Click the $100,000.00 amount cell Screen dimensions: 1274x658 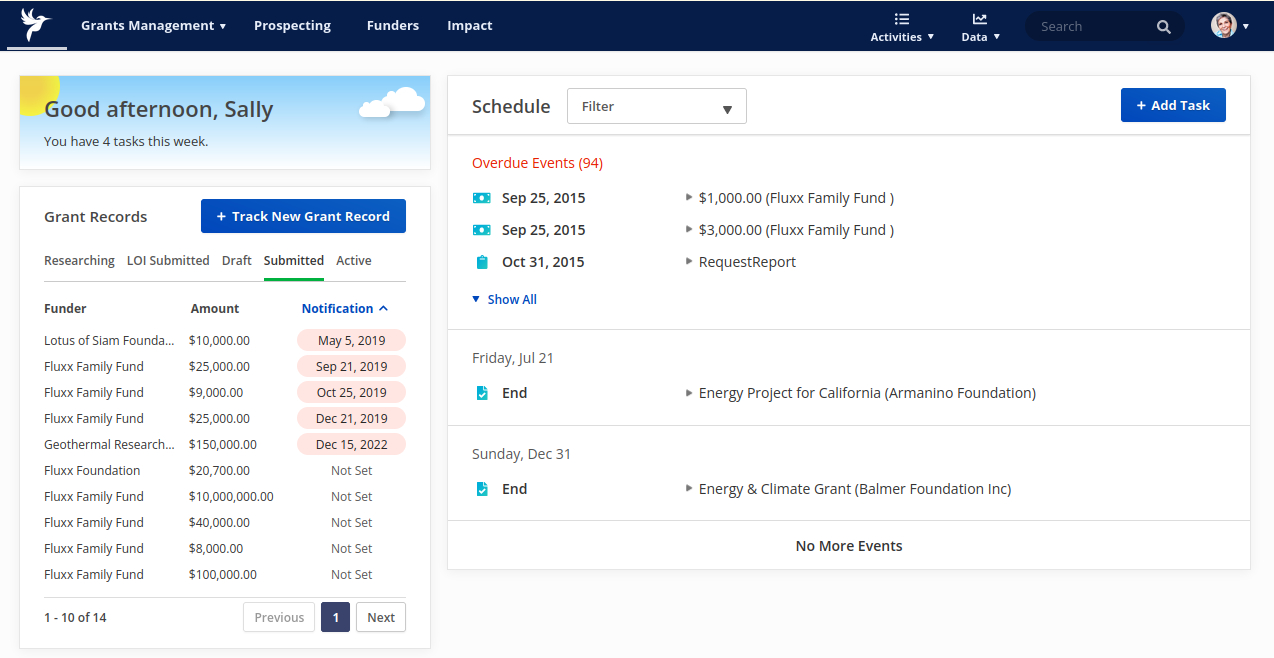(x=222, y=574)
